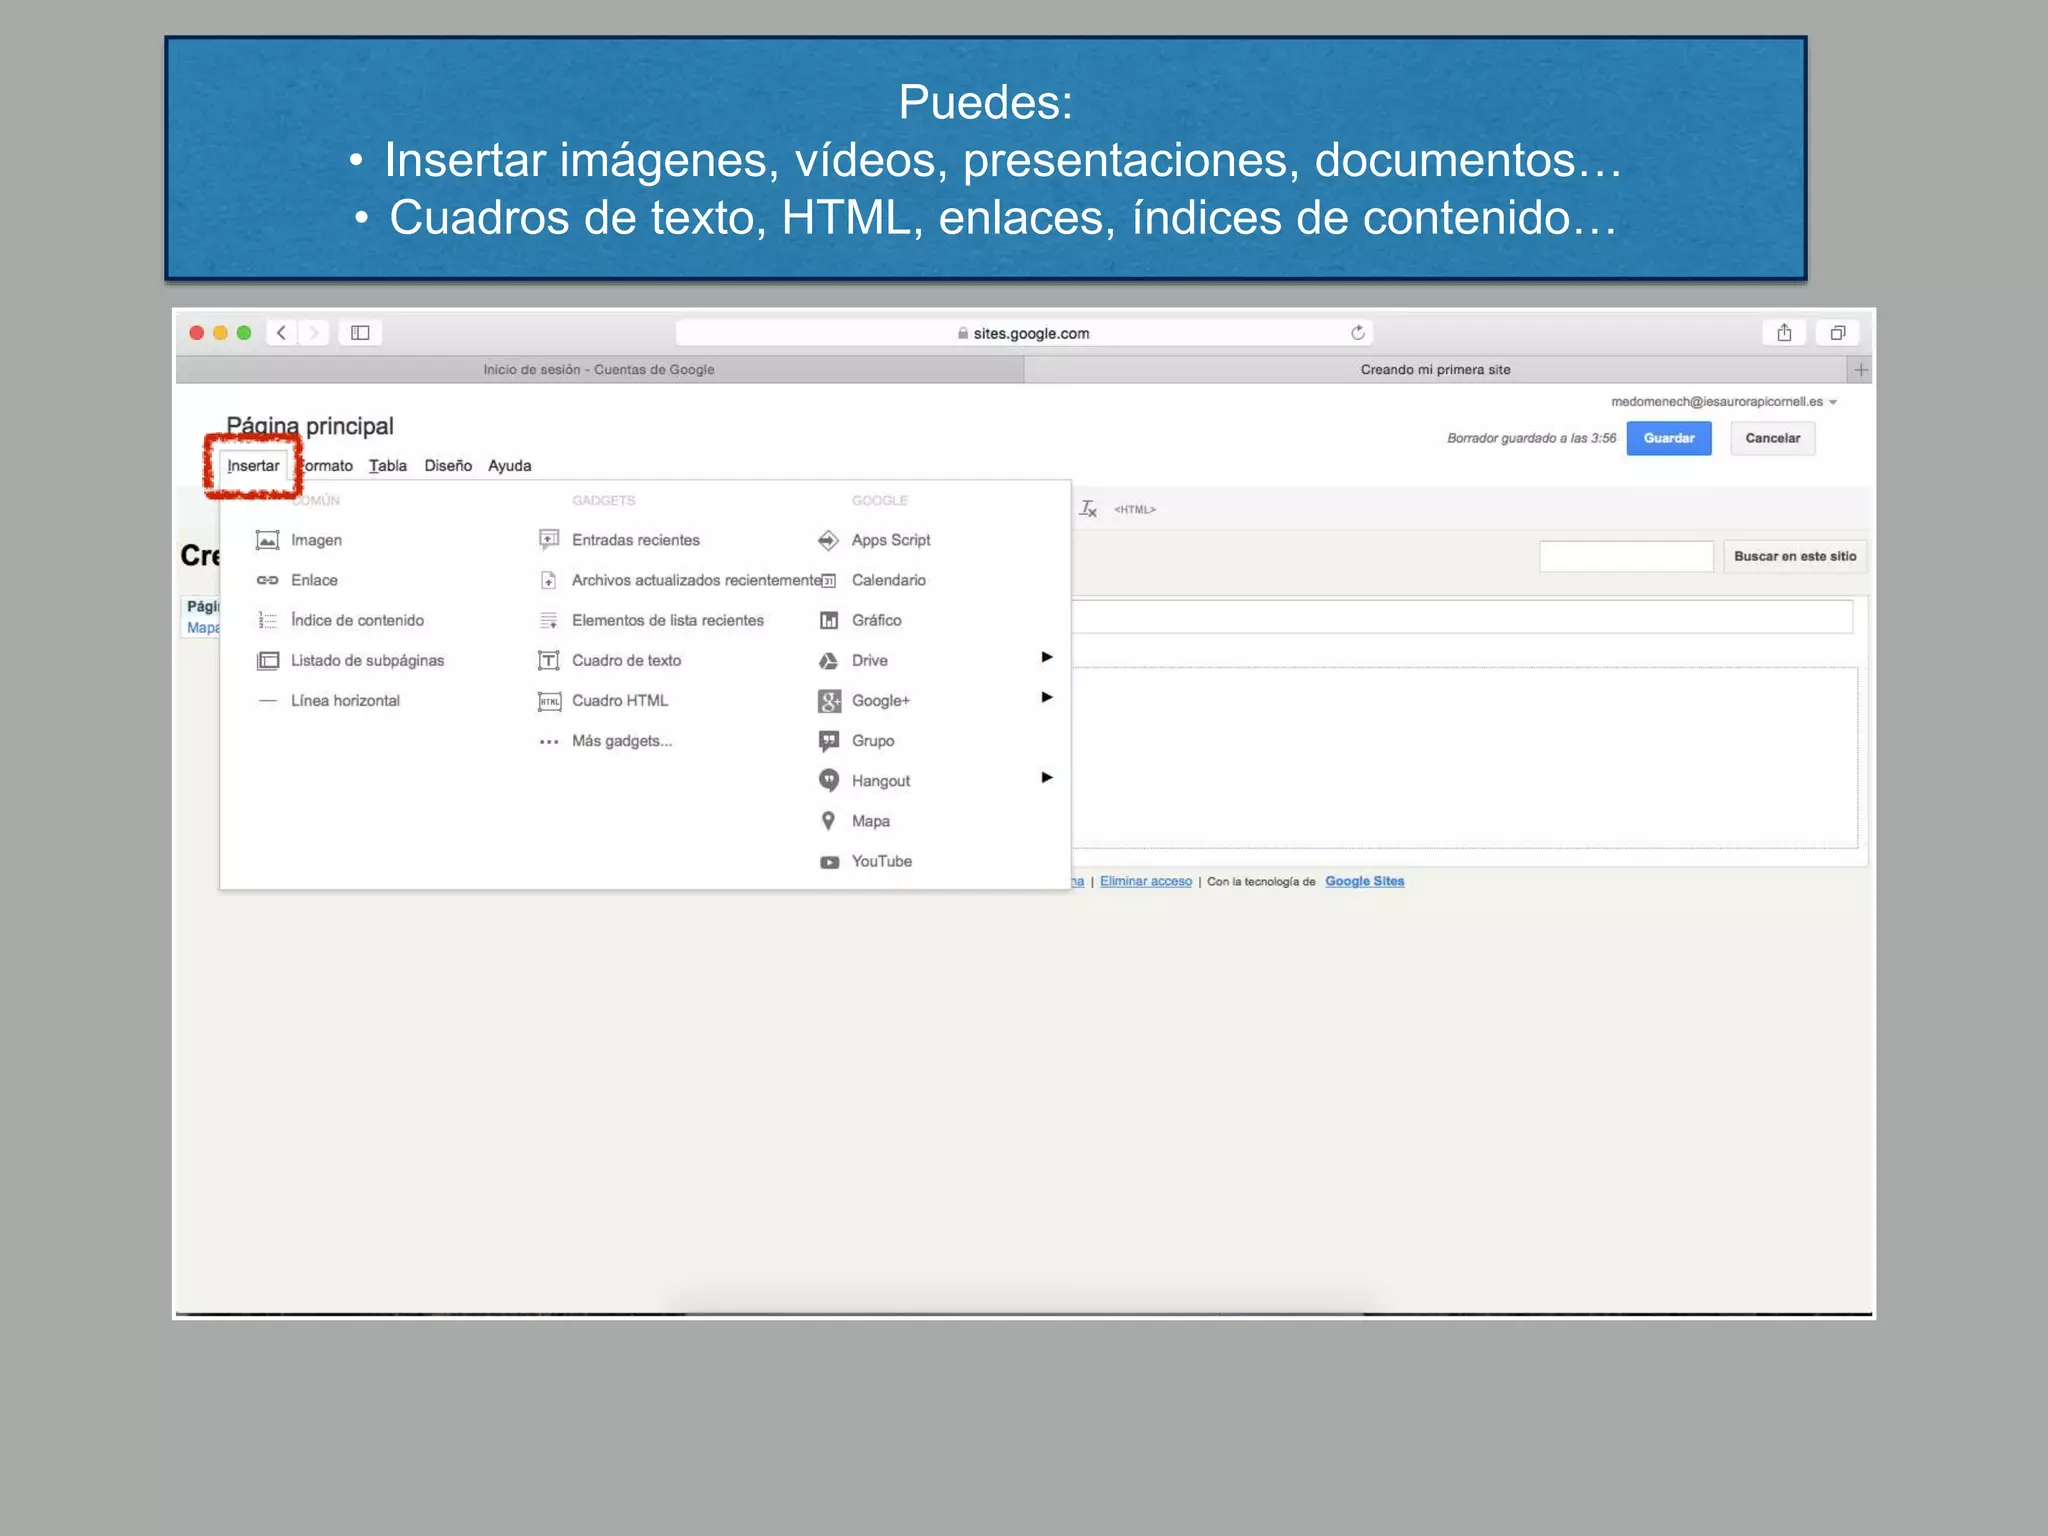Select Cuadro de texto menu entry
2048x1536 pixels.
pos(626,661)
